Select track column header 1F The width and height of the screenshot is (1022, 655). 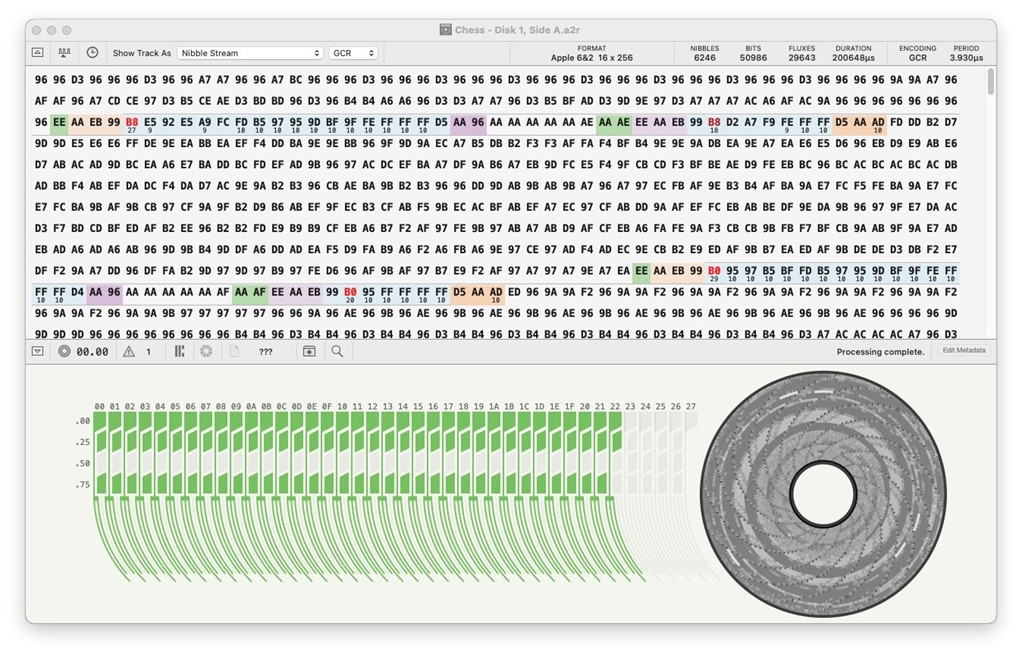tap(570, 406)
